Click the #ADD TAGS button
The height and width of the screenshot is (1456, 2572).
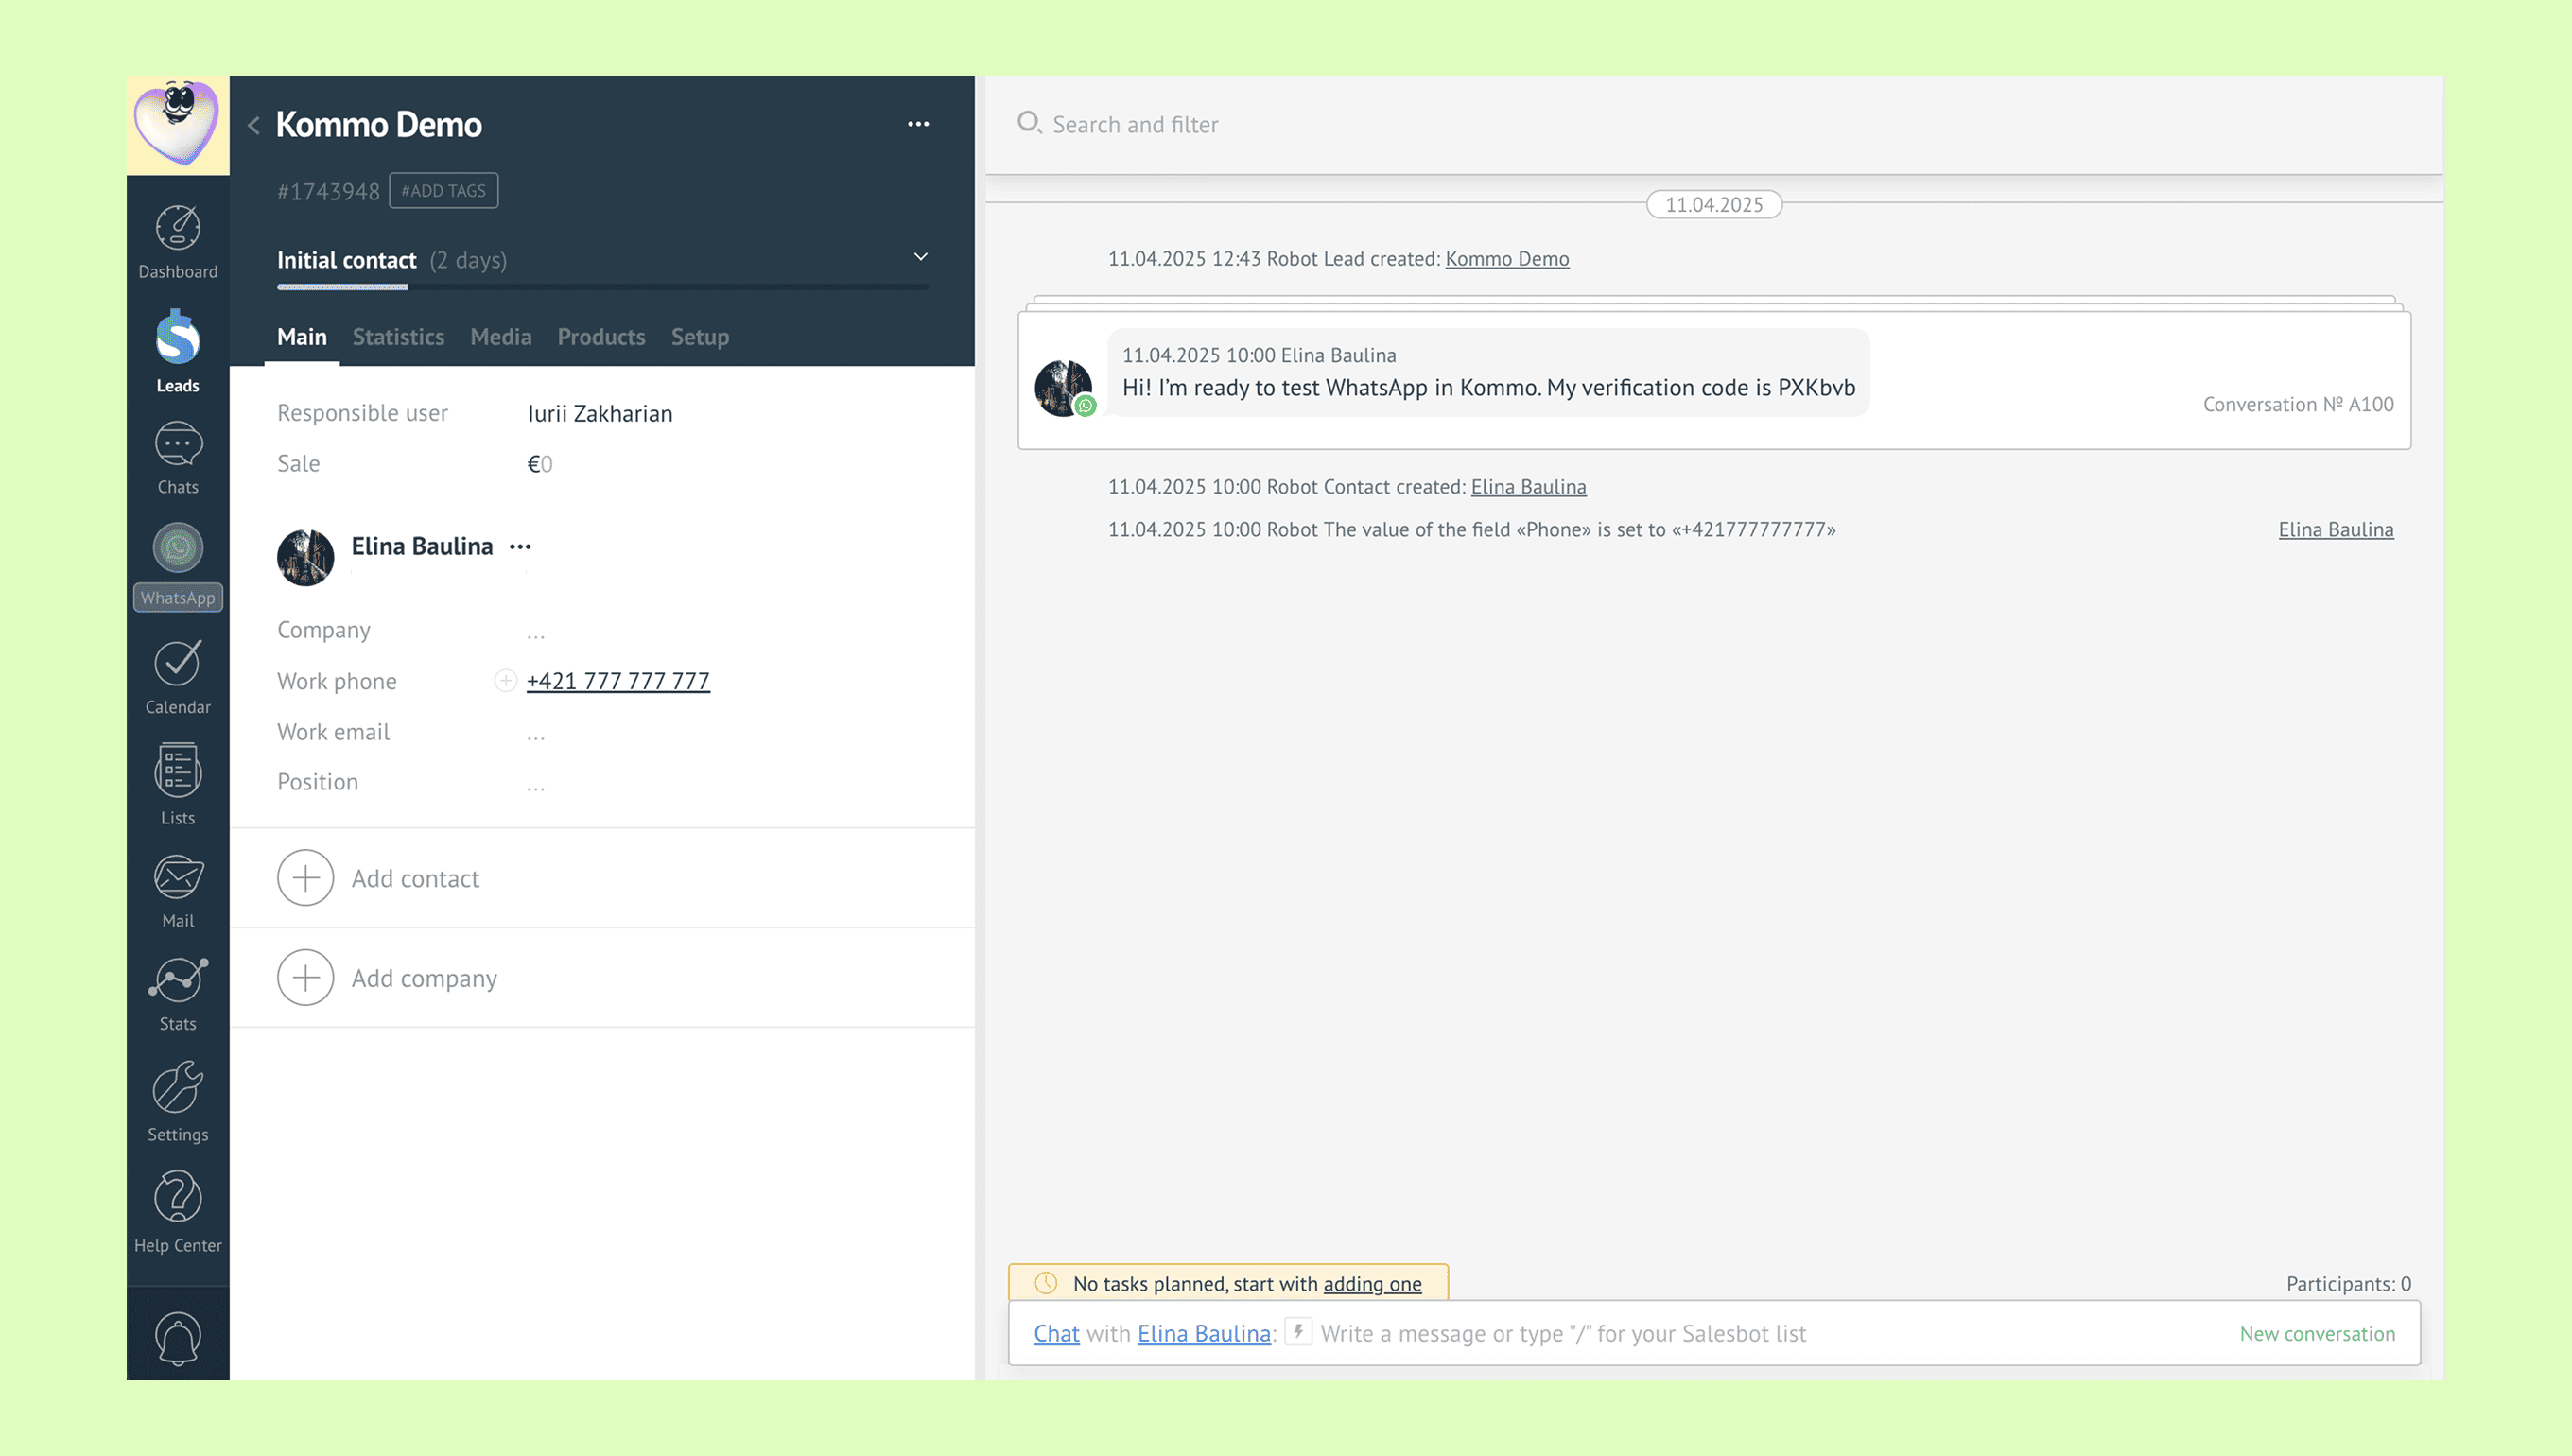click(x=443, y=190)
